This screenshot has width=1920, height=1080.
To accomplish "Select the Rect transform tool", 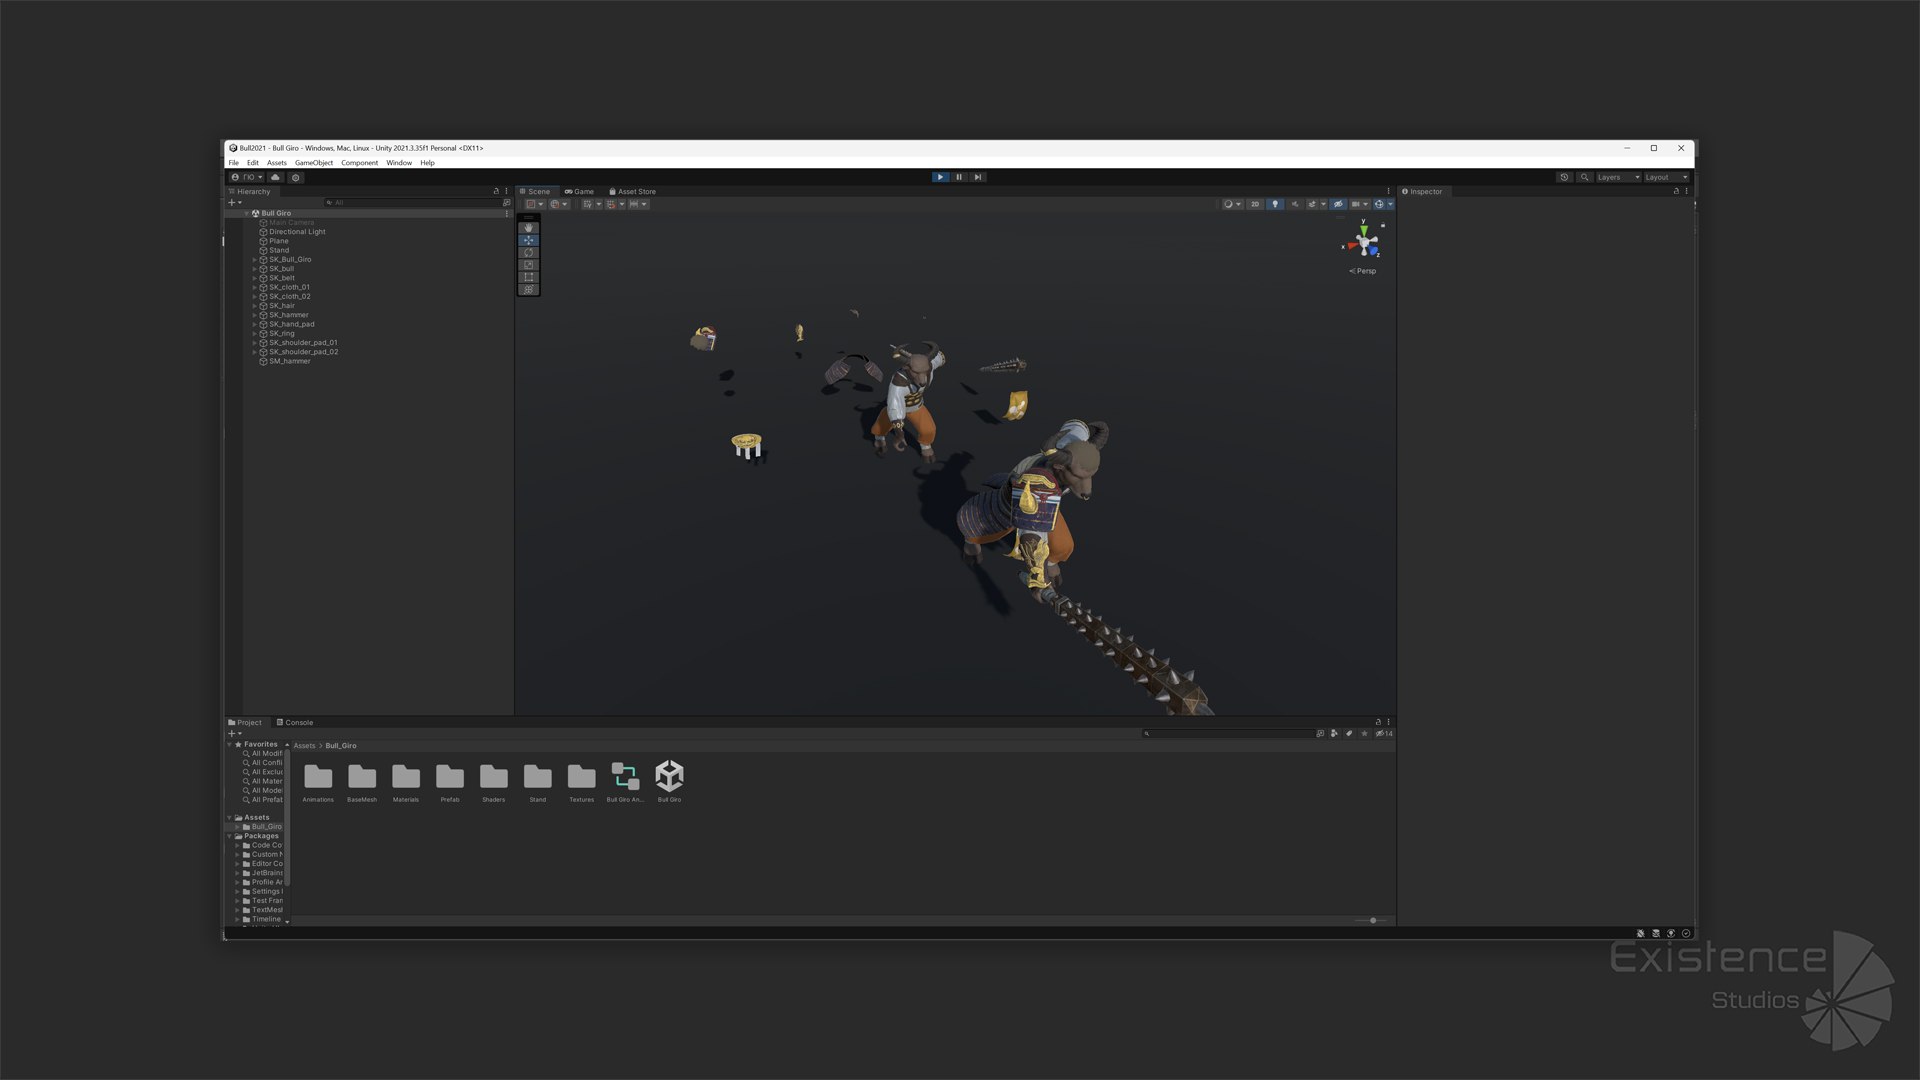I will pyautogui.click(x=528, y=277).
